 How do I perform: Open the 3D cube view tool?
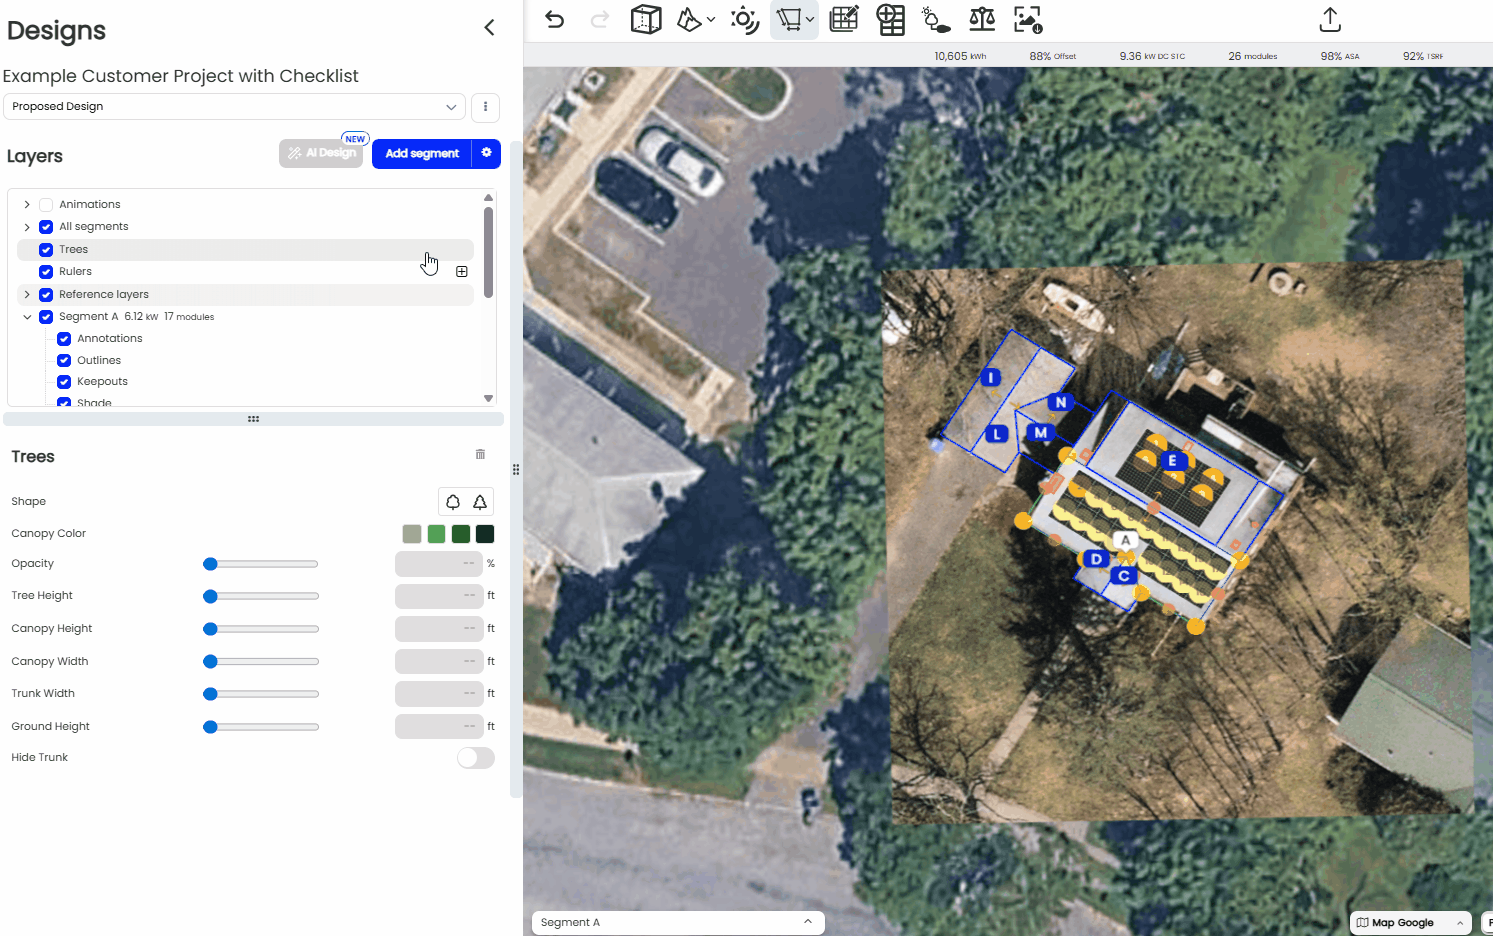(646, 20)
